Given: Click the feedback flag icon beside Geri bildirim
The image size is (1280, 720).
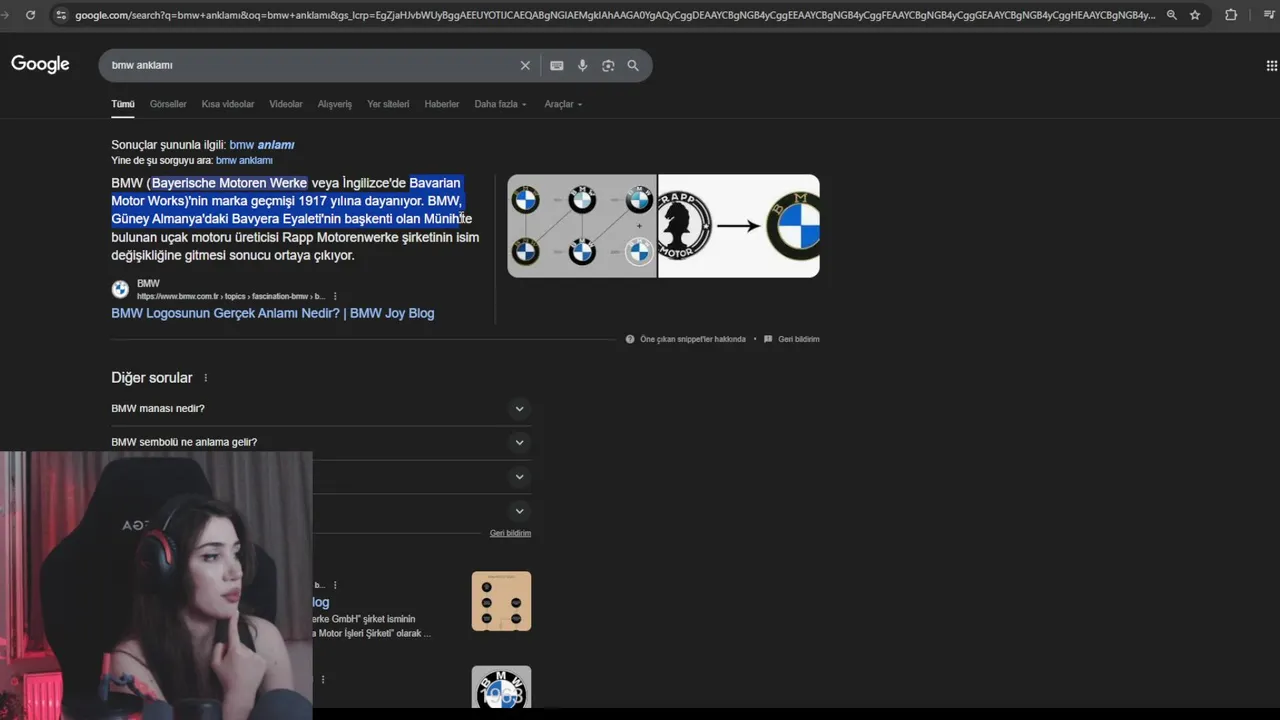Looking at the screenshot, I should 768,339.
